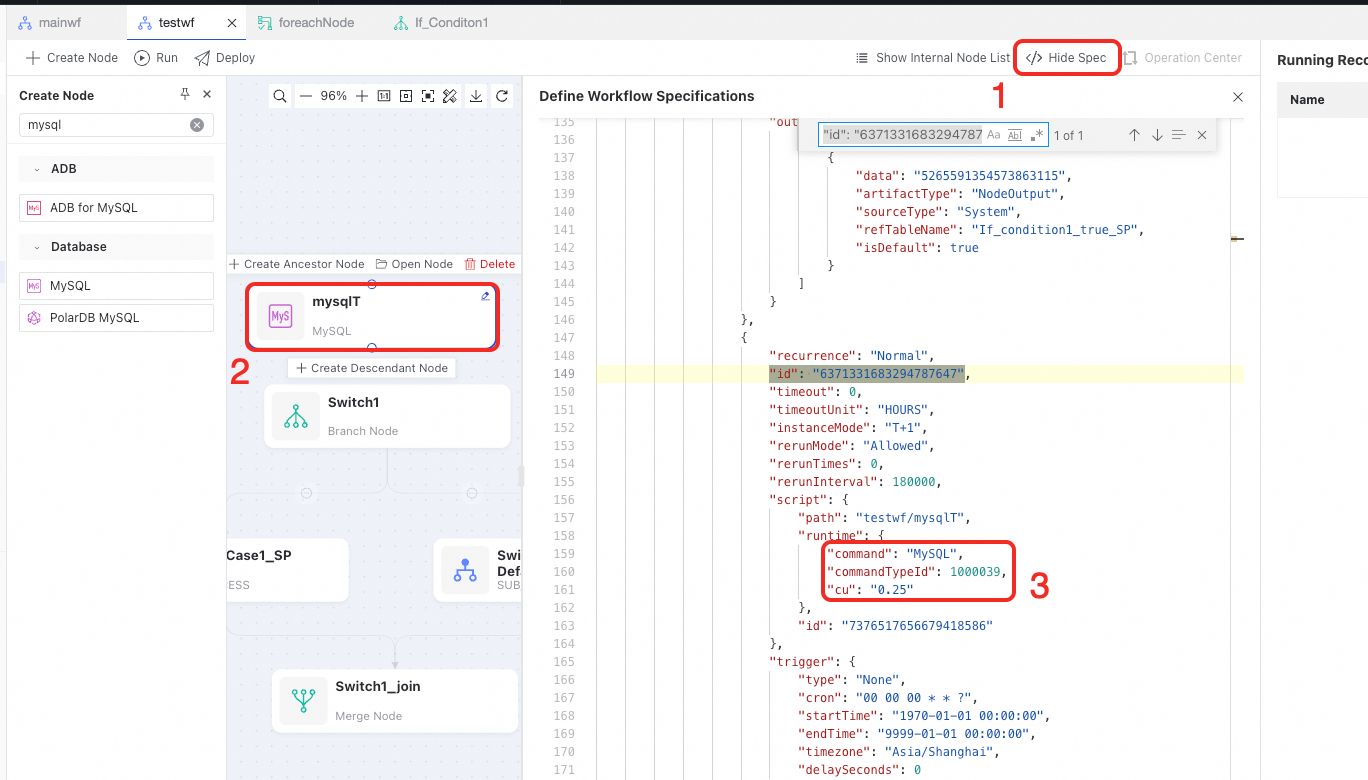Toggle regular expression search in find
This screenshot has width=1368, height=780.
(x=1037, y=135)
